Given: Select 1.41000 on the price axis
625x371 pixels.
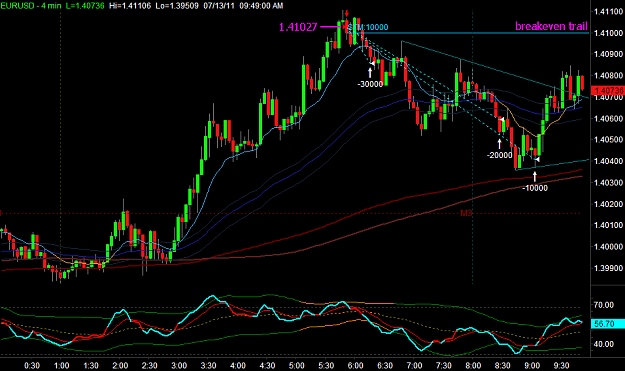Looking at the screenshot, I should click(608, 33).
